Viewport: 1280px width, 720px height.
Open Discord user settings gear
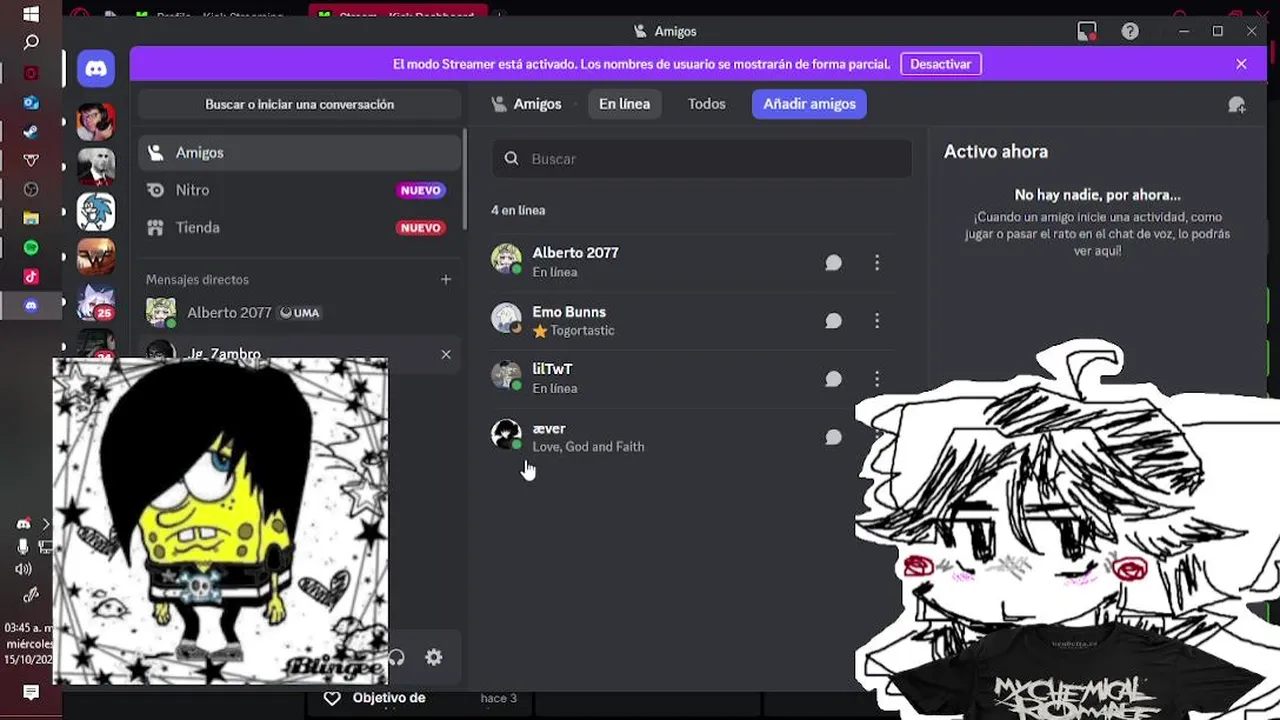(x=433, y=657)
